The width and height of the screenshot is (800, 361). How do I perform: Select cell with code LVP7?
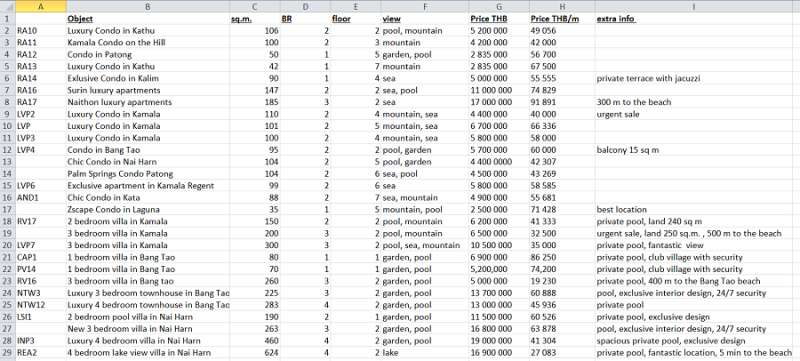point(40,245)
